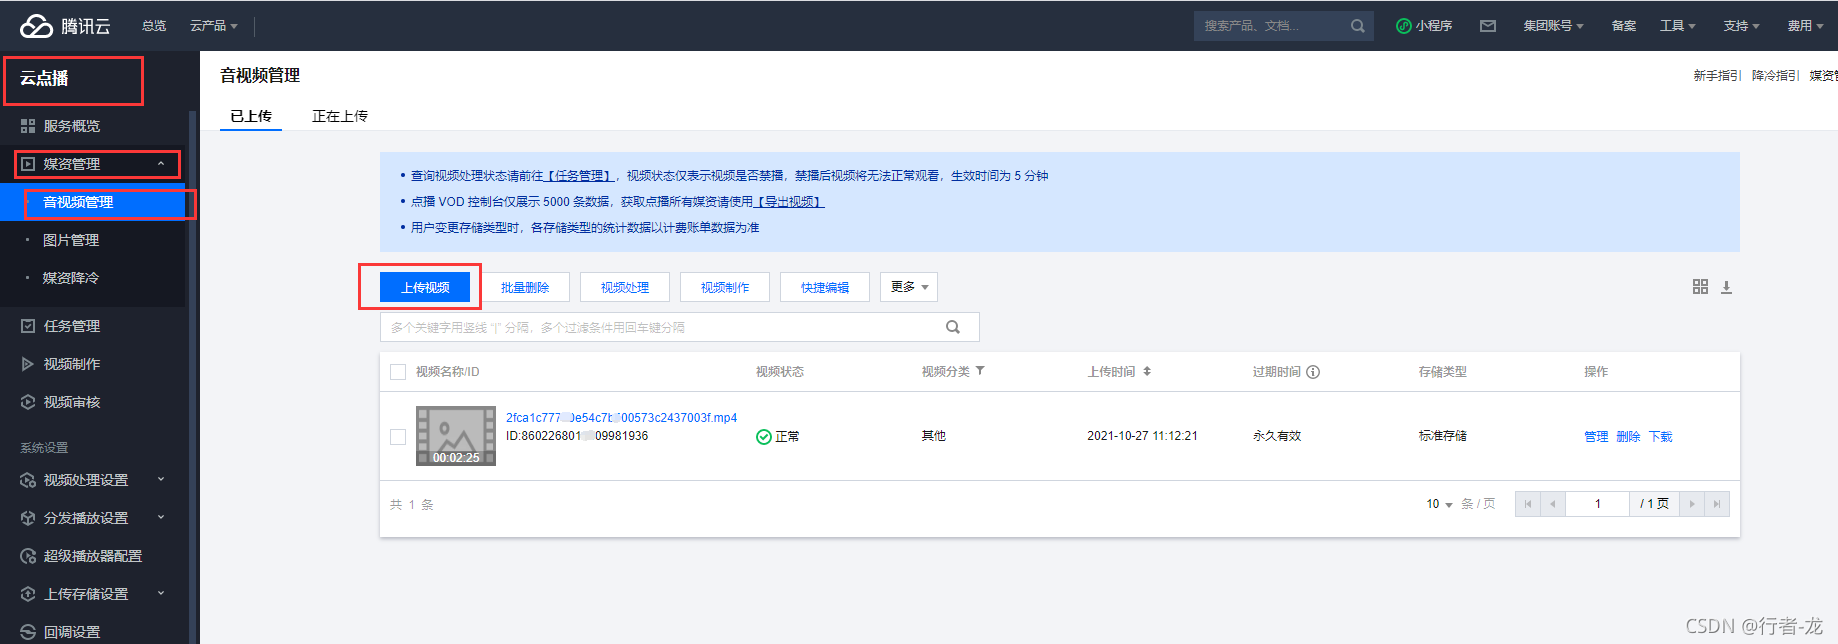Click the video thumbnail 00:02:25
Image resolution: width=1838 pixels, height=644 pixels.
(456, 436)
